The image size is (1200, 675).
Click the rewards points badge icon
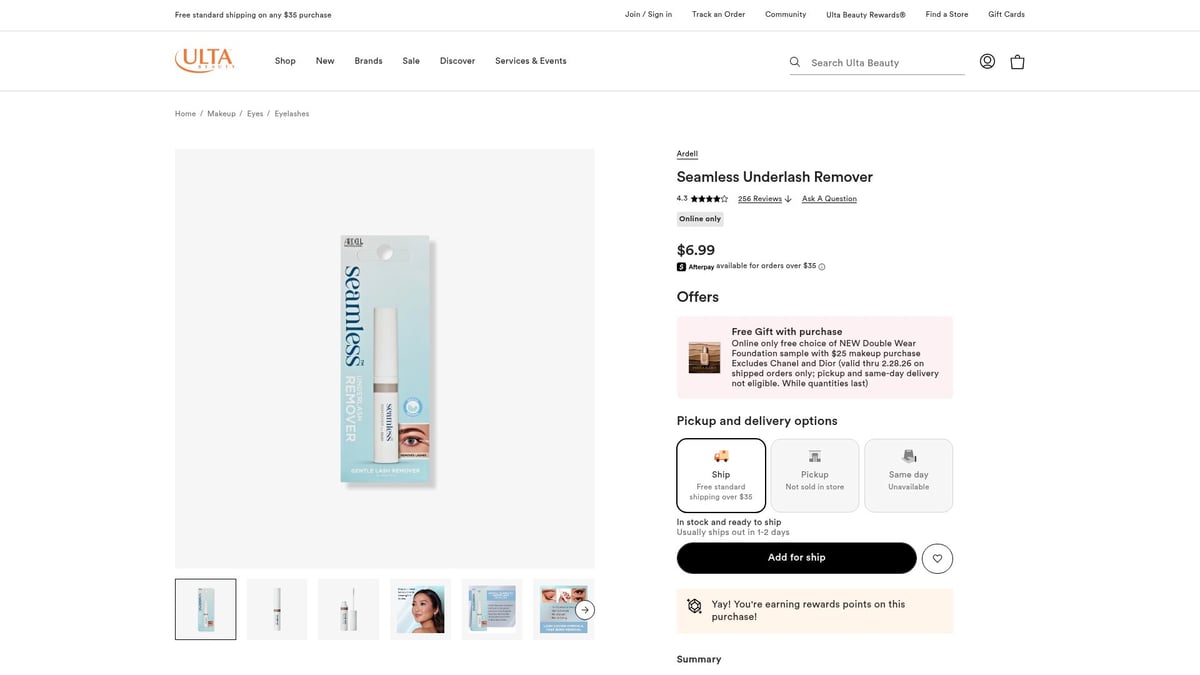pyautogui.click(x=694, y=606)
